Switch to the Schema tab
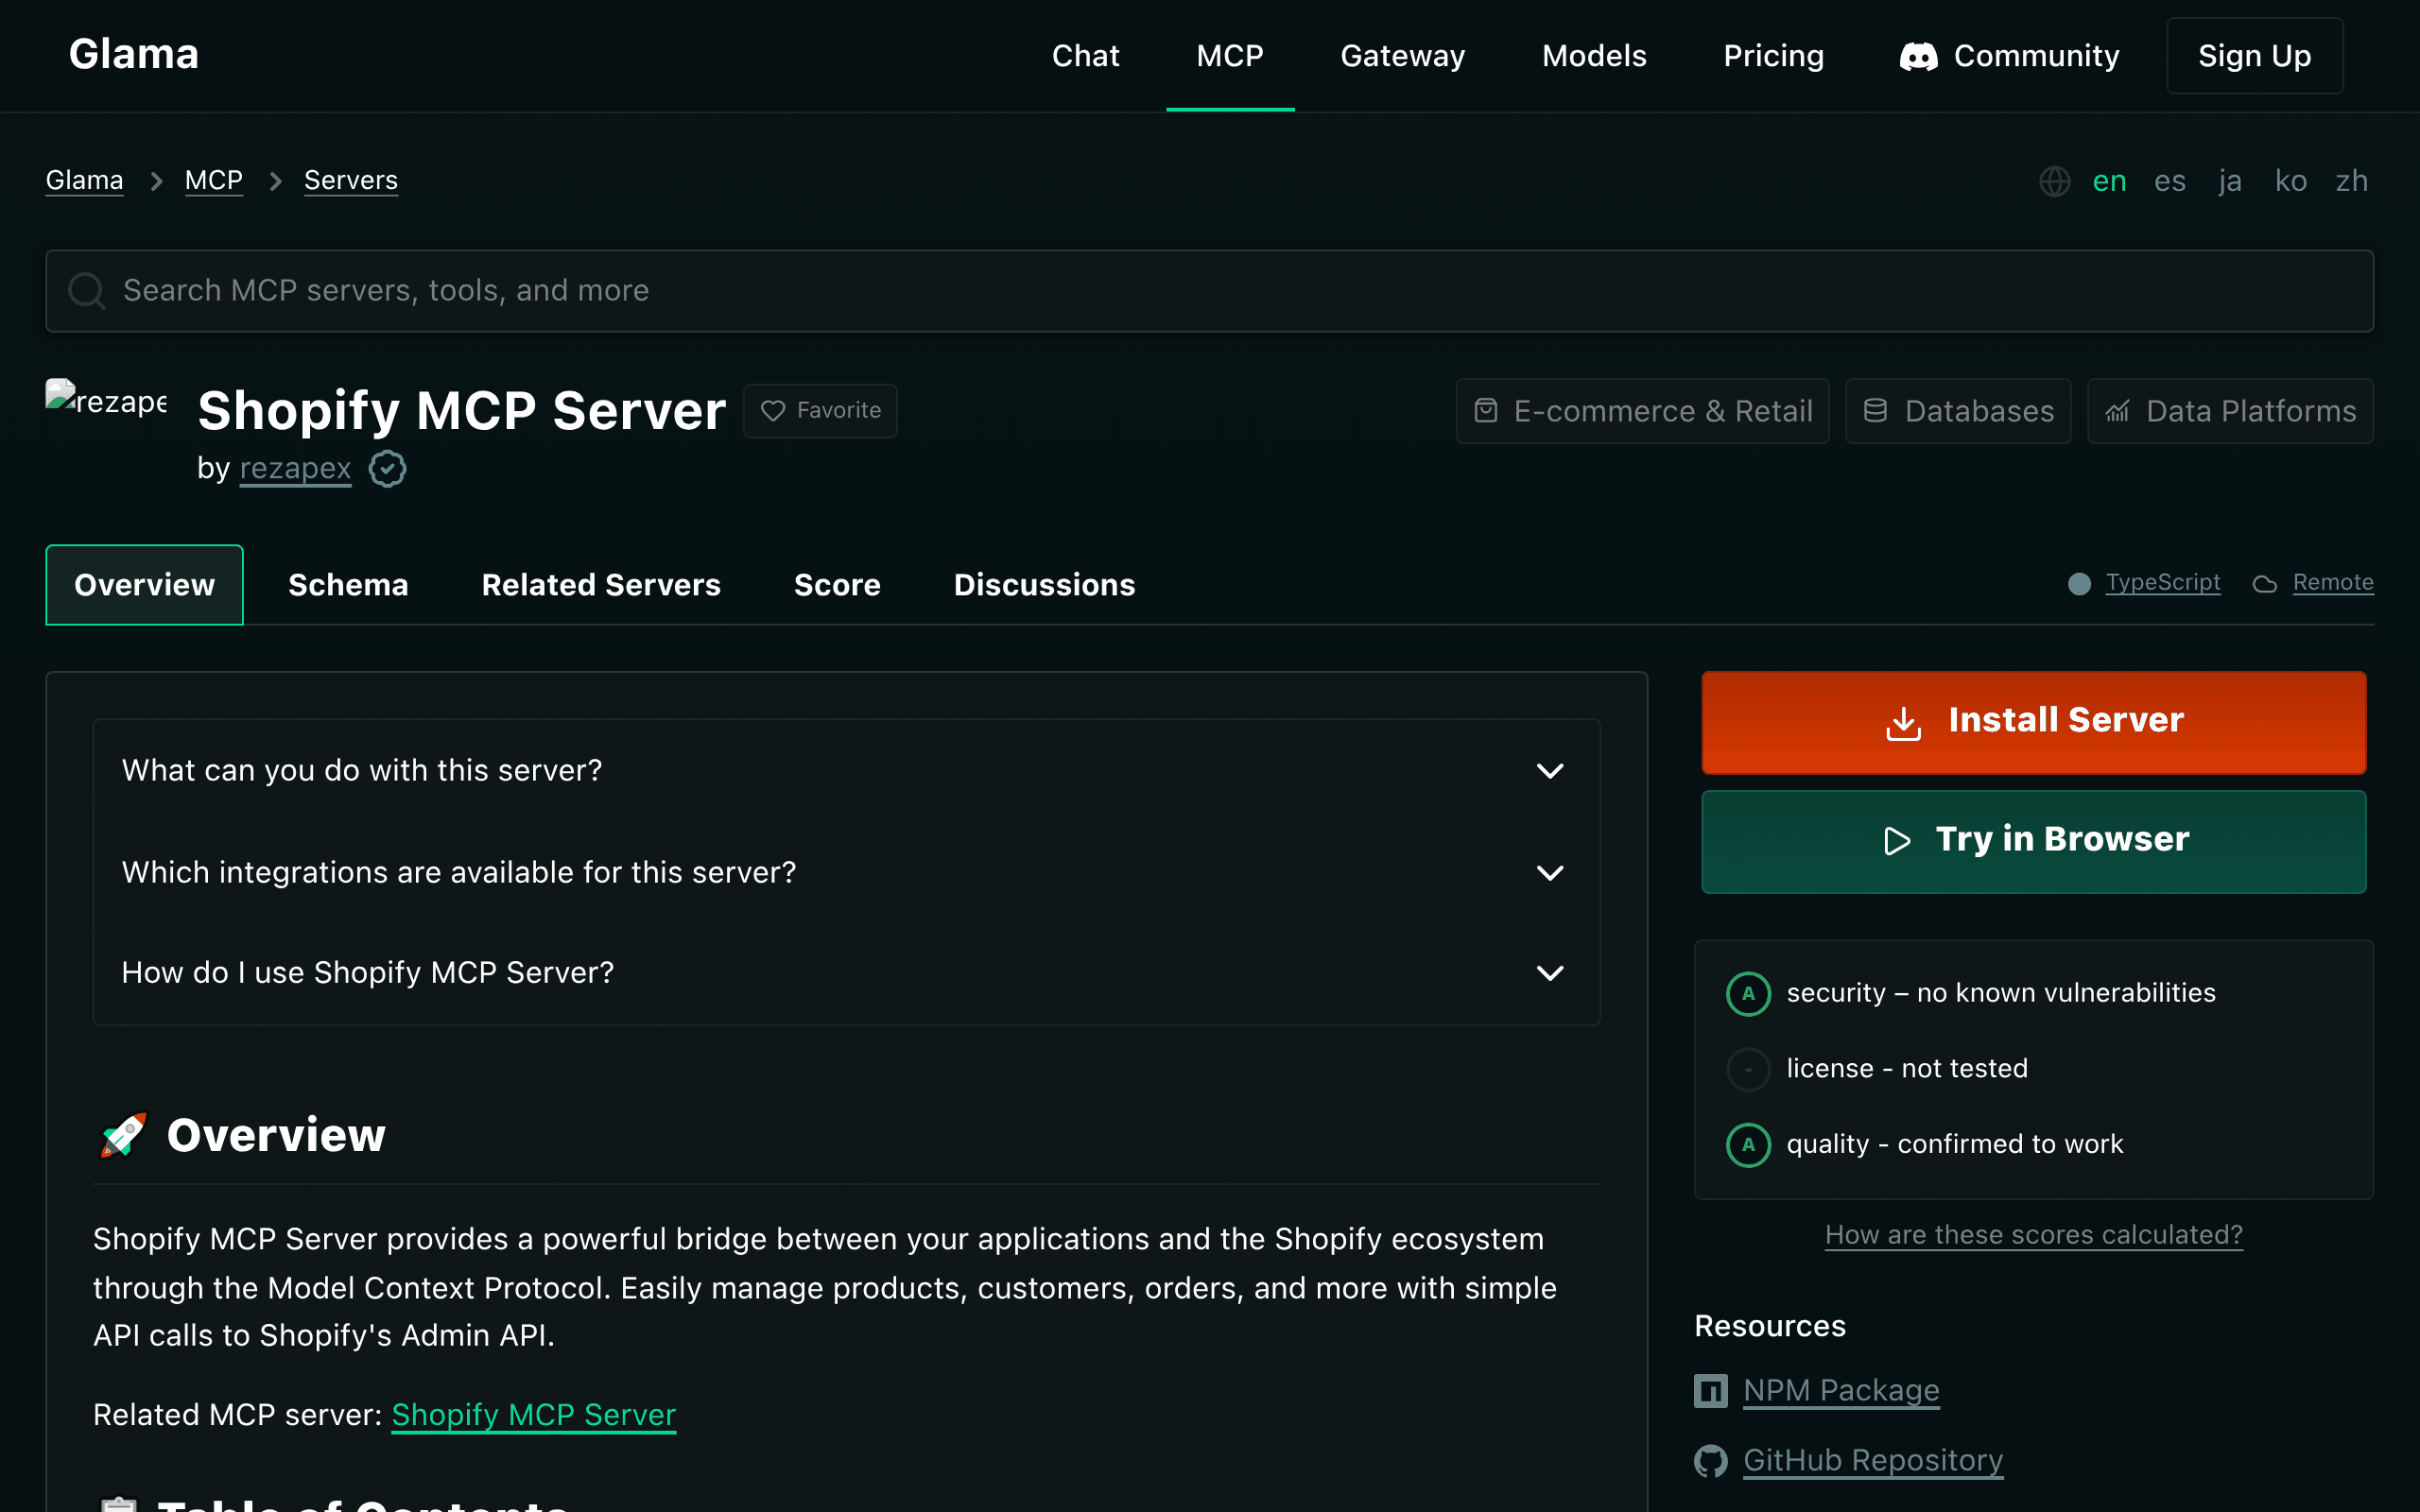 [348, 584]
